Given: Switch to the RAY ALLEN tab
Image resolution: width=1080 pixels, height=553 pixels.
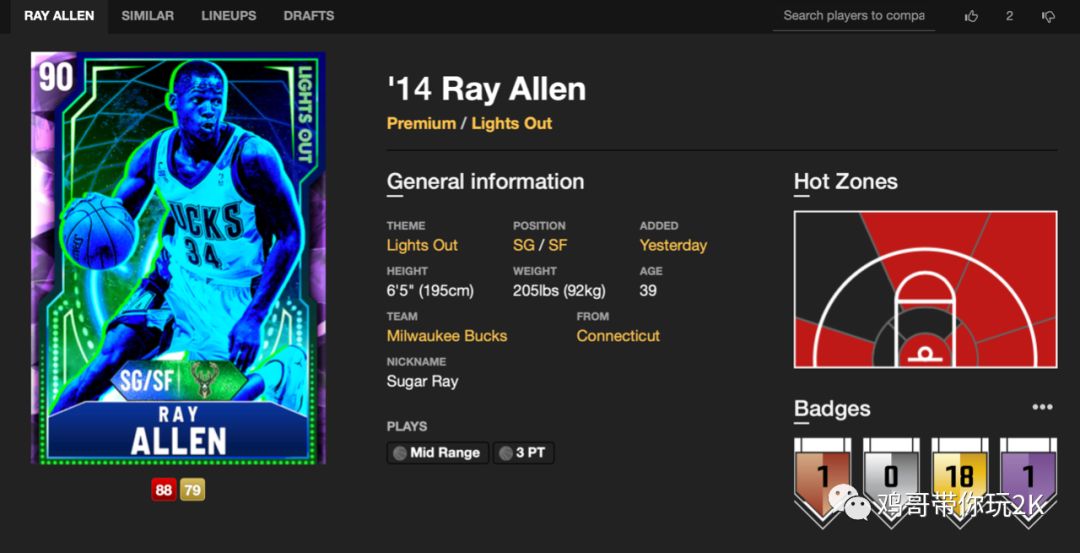Looking at the screenshot, I should (x=59, y=16).
